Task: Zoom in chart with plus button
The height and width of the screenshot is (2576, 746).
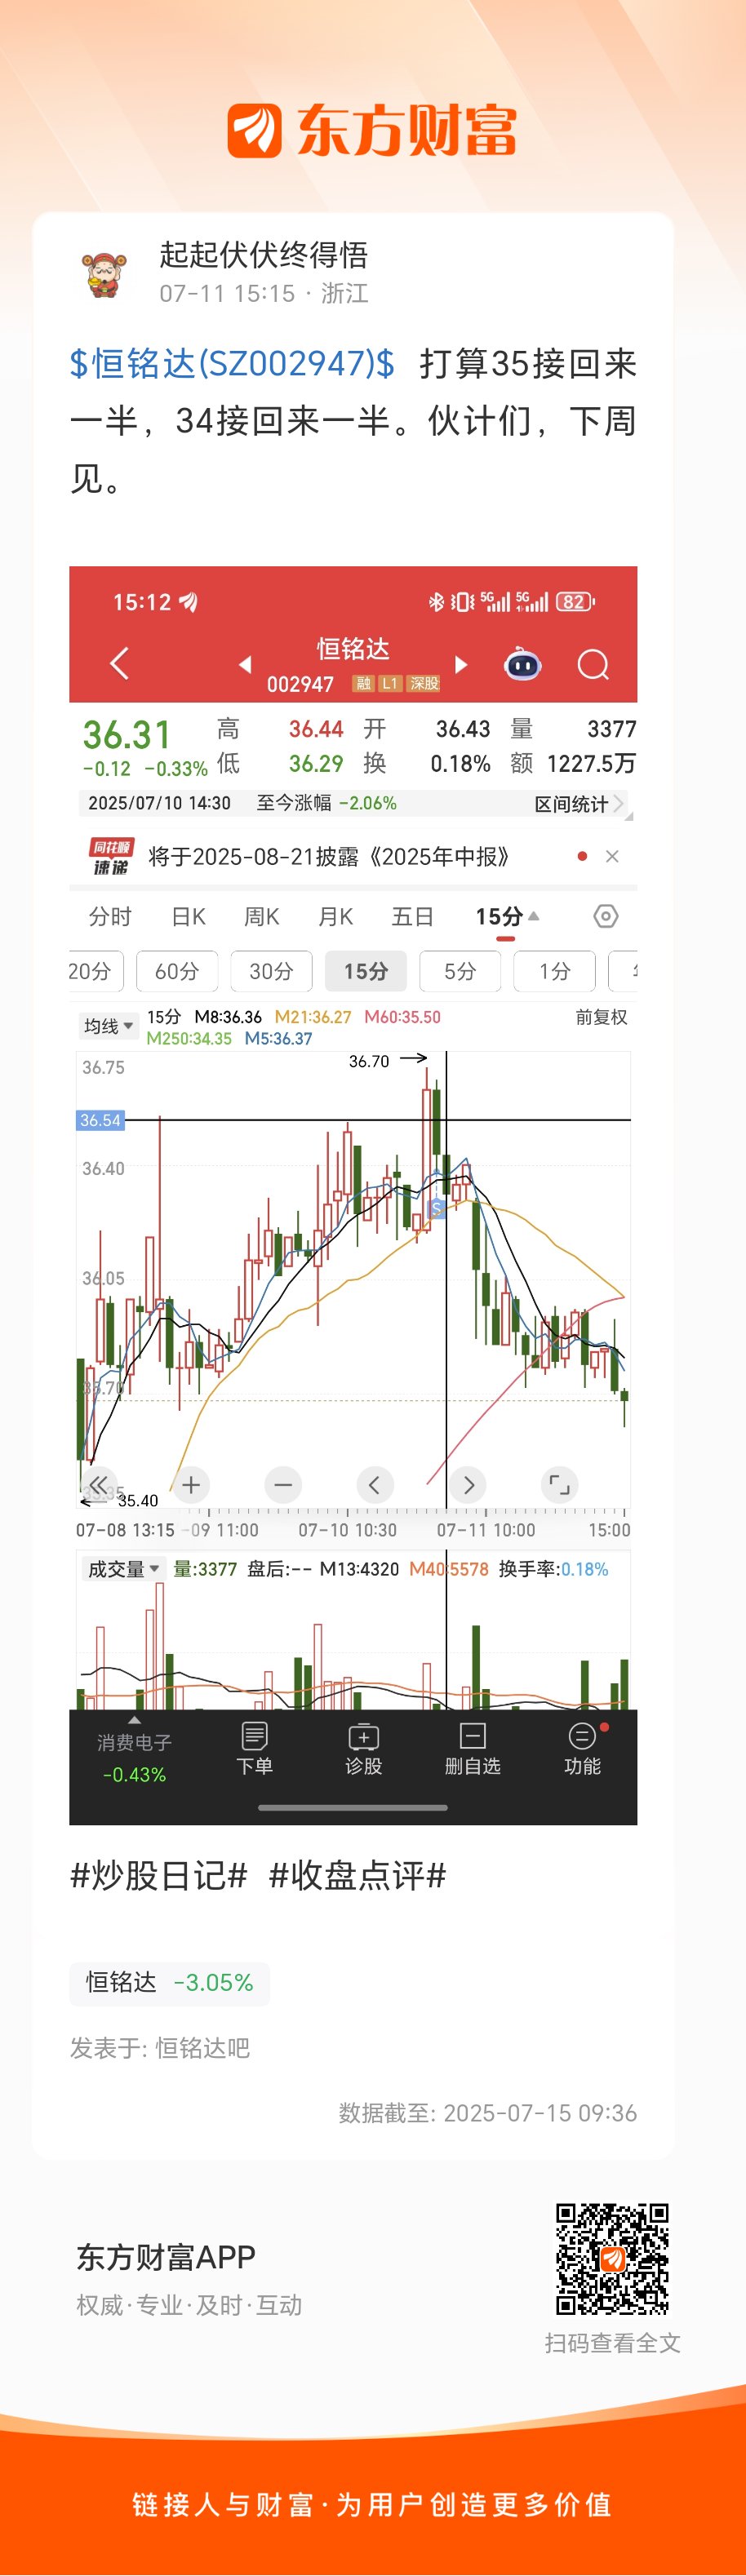Action: [192, 1484]
